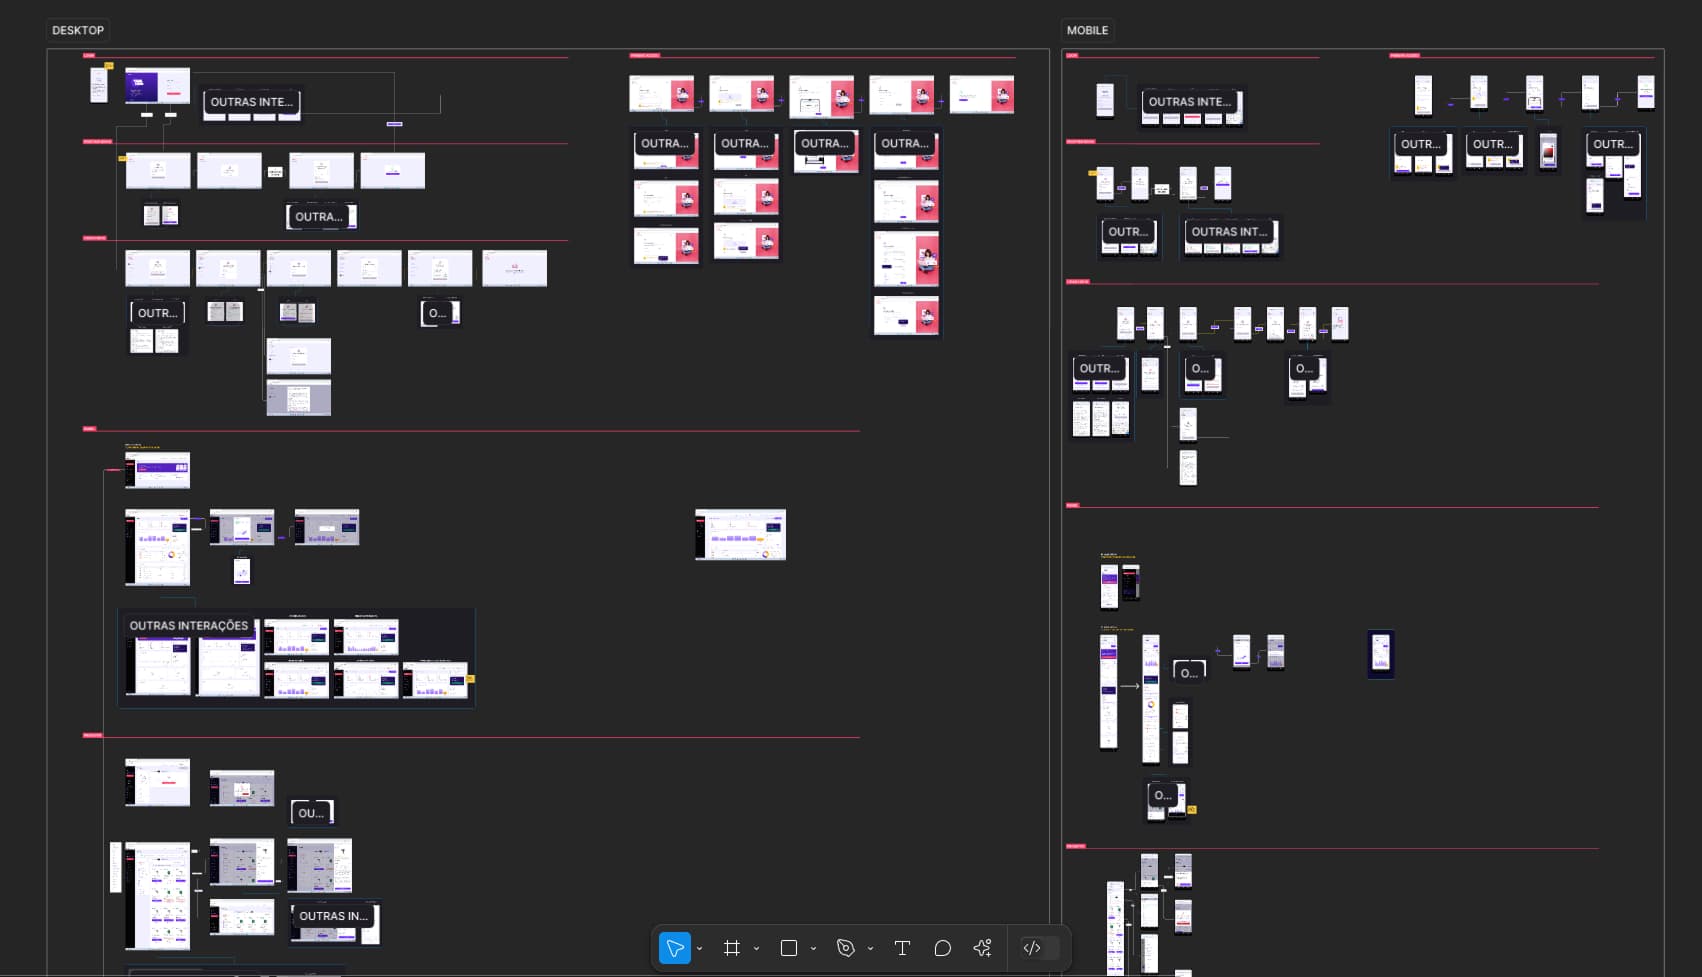
Task: Open the Pen tool options chevron
Action: pos(870,949)
